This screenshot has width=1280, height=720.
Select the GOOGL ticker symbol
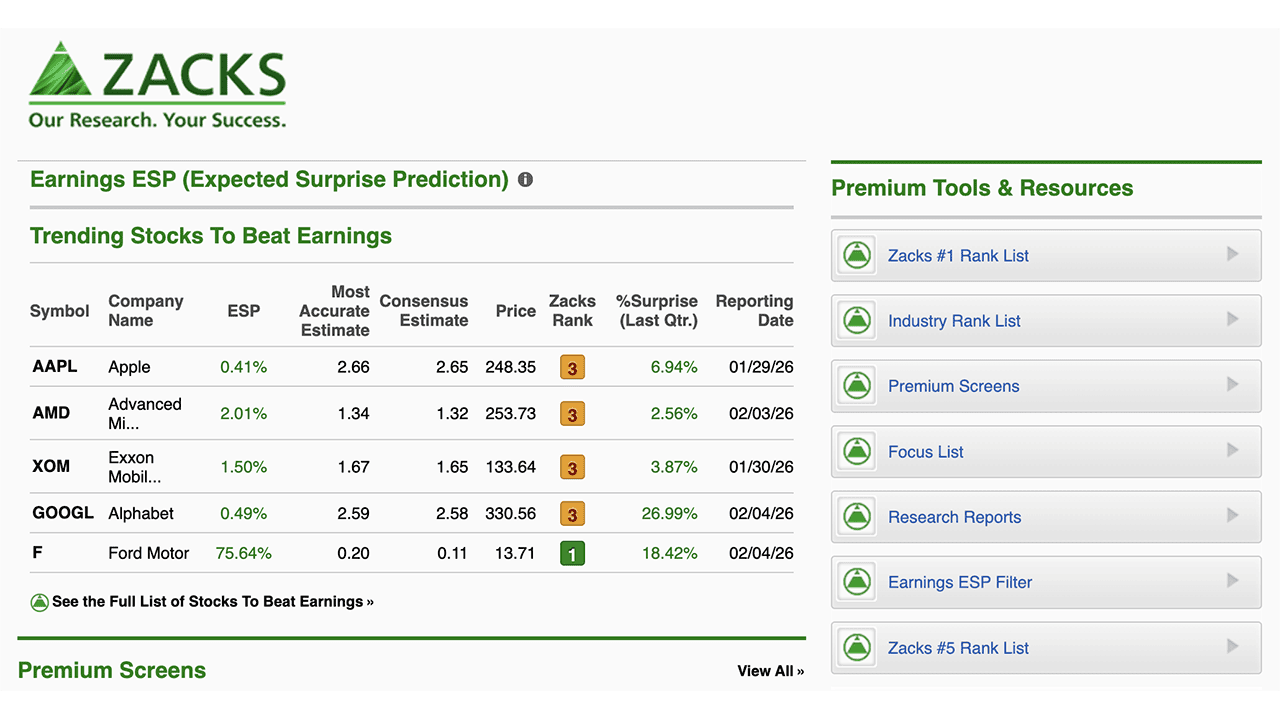(x=63, y=513)
